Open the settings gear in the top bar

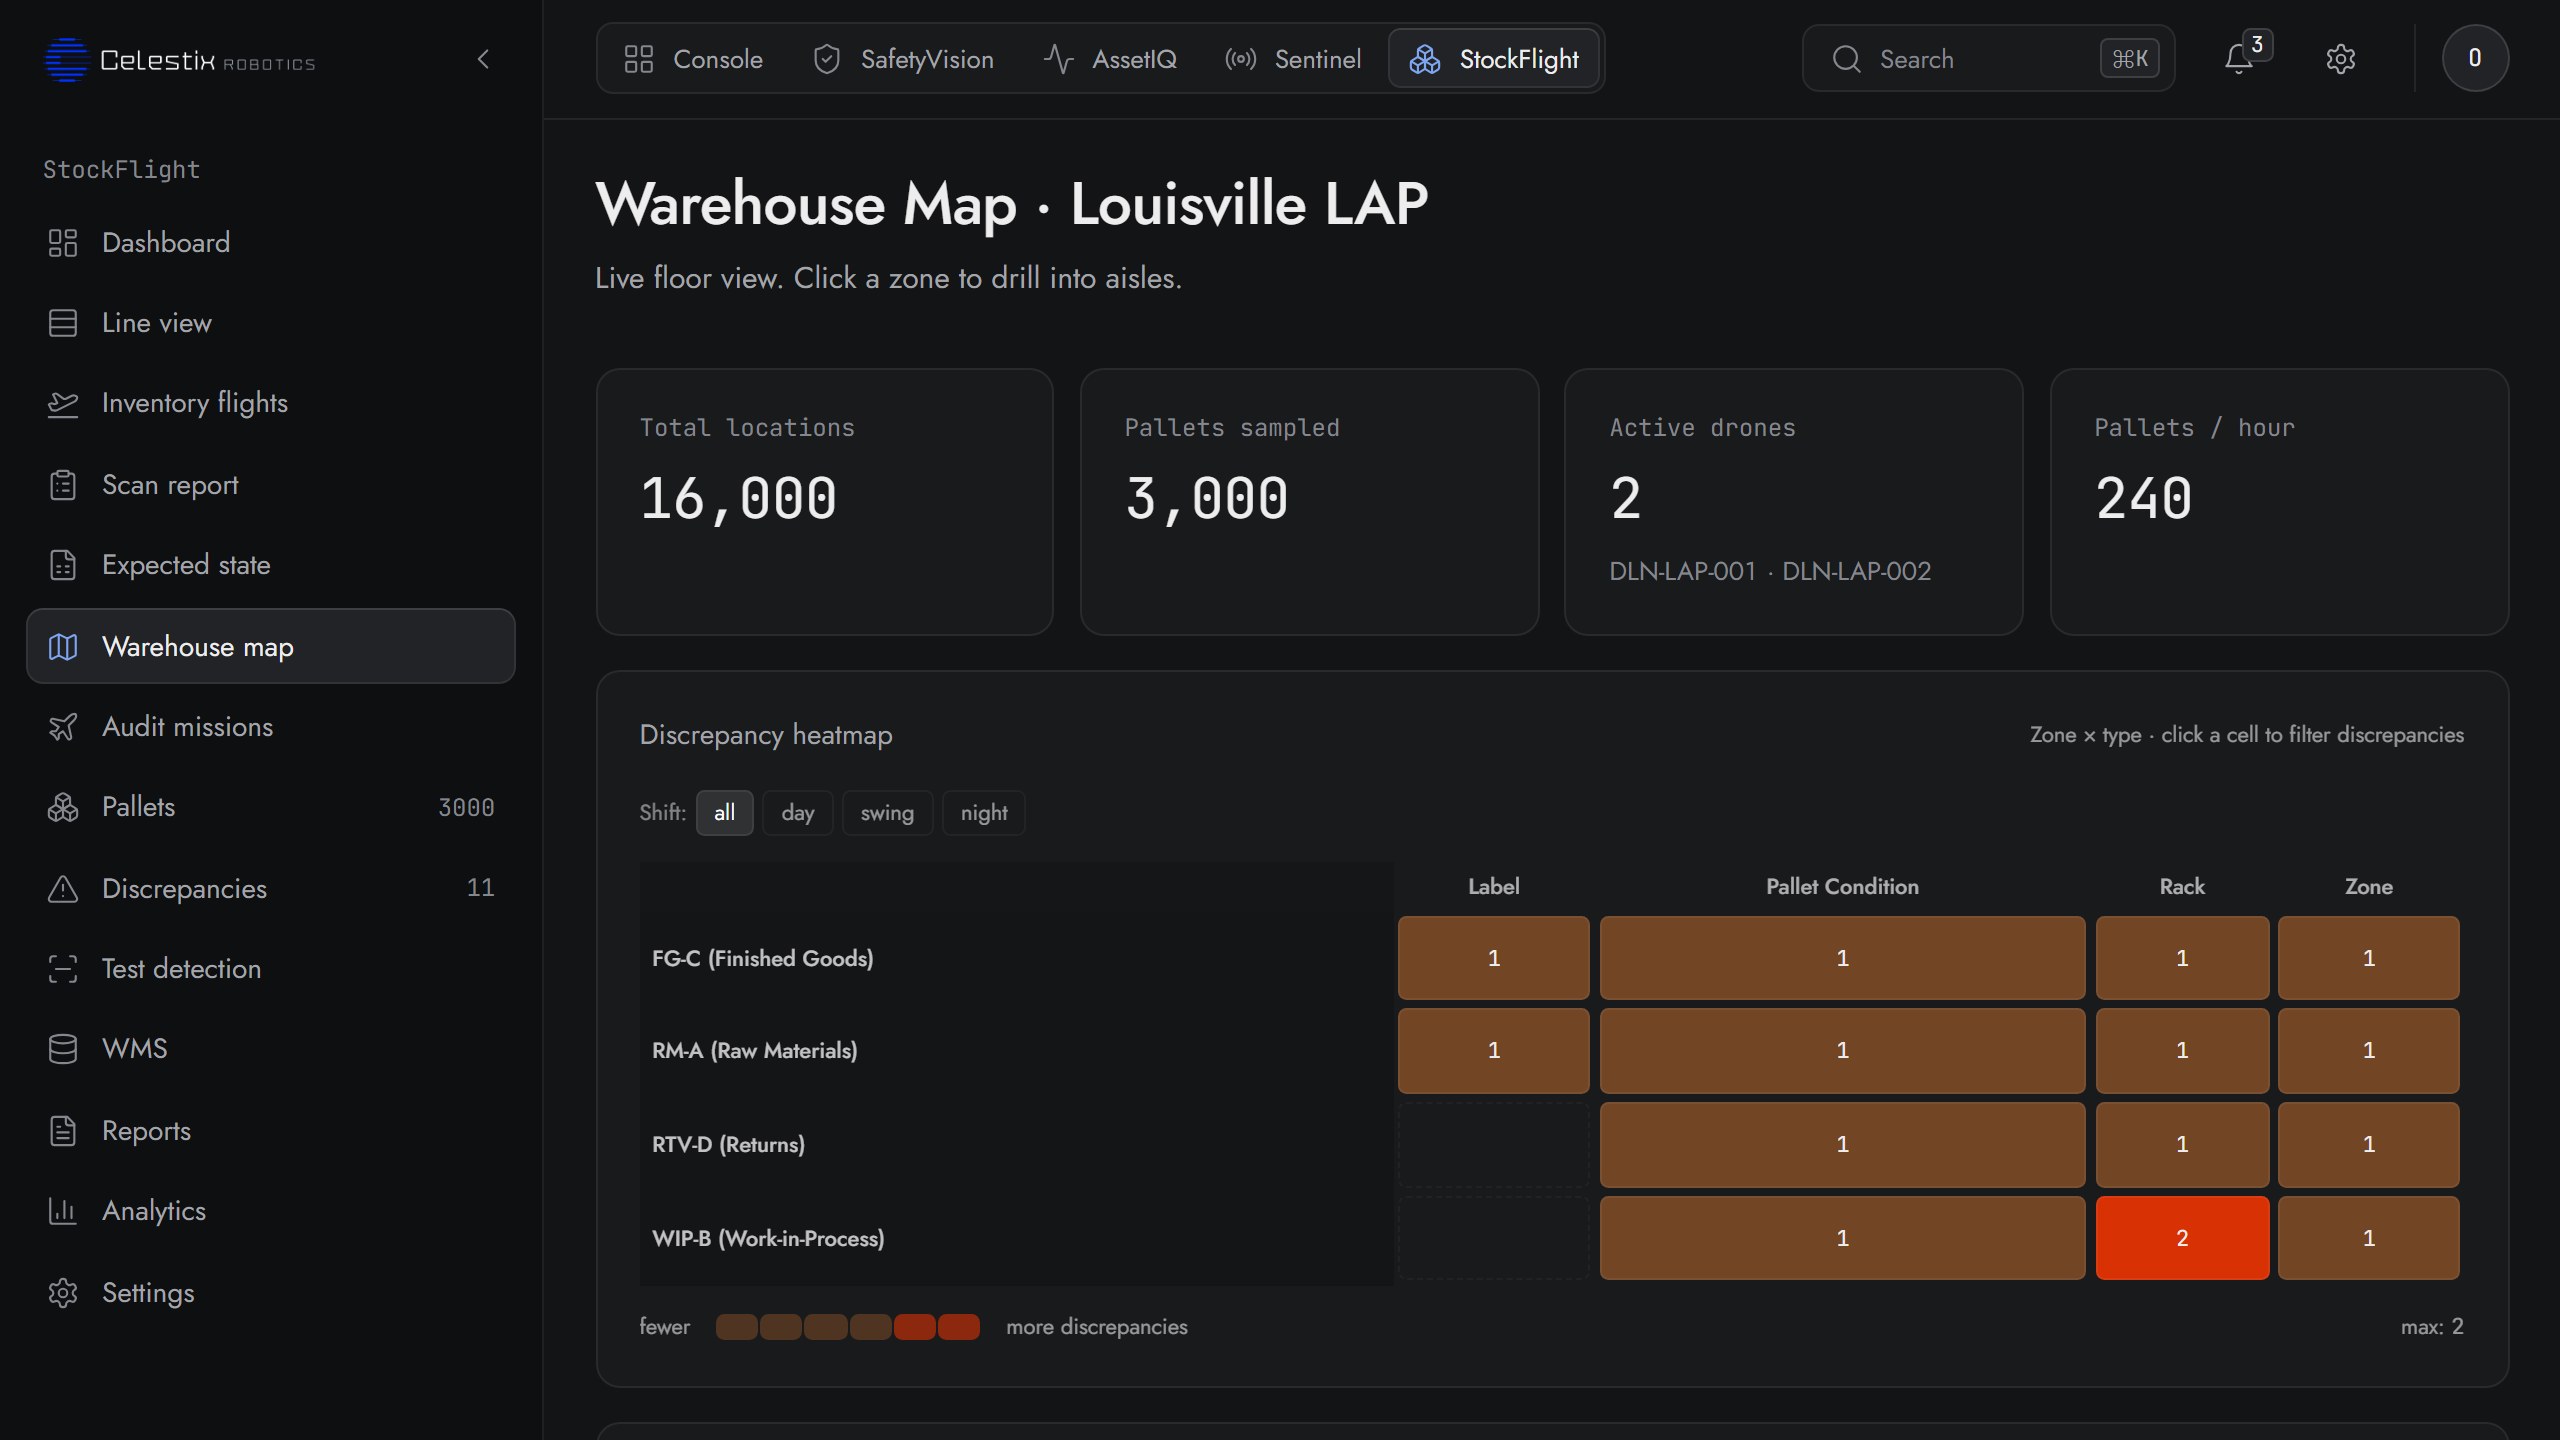pos(2341,59)
